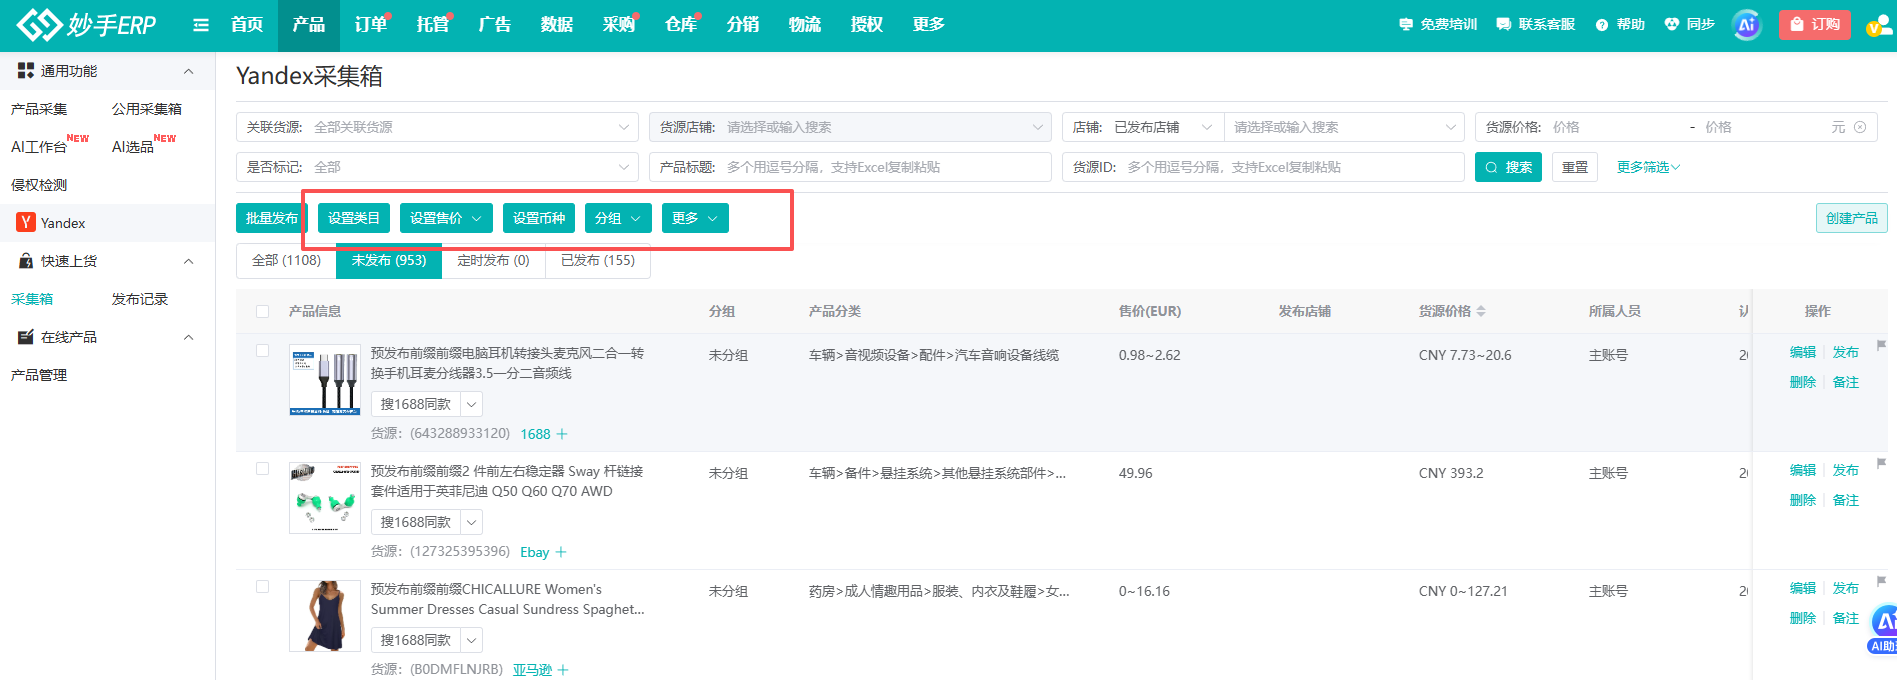Open the 帮助 help menu

point(1620,24)
